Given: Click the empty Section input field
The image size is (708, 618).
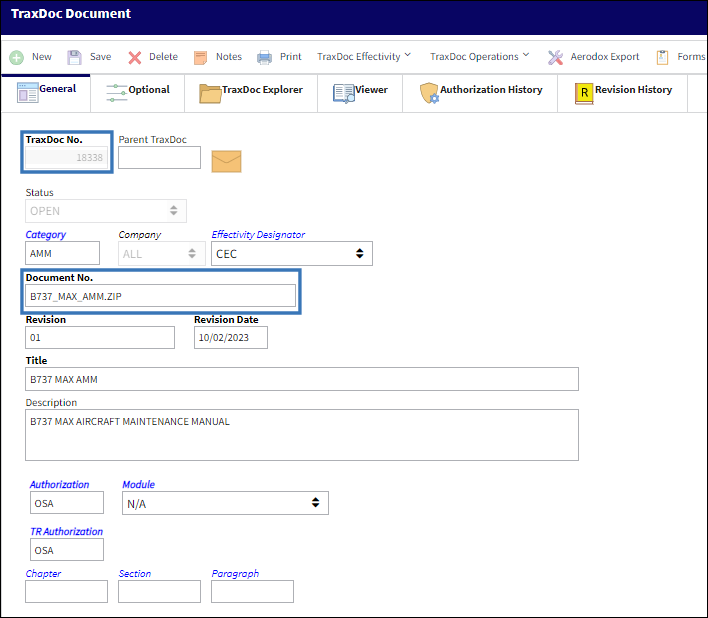Looking at the screenshot, I should pyautogui.click(x=159, y=591).
